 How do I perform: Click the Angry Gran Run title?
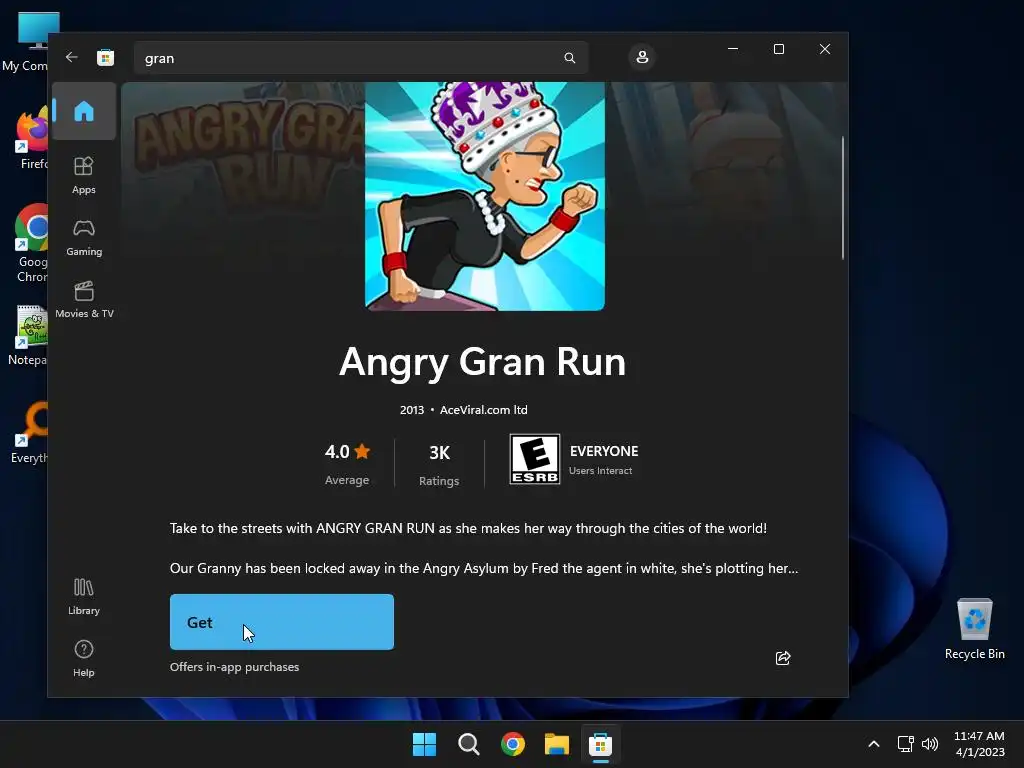point(483,361)
